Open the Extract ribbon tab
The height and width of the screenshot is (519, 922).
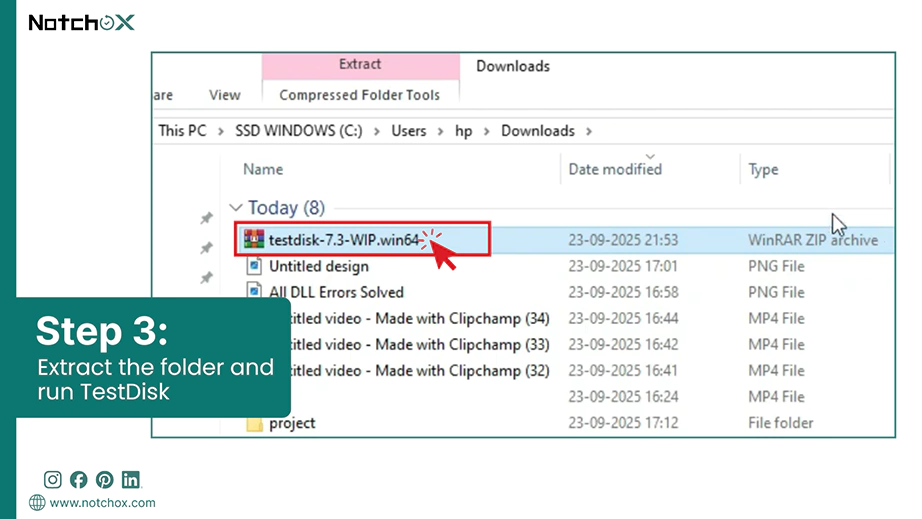point(360,65)
